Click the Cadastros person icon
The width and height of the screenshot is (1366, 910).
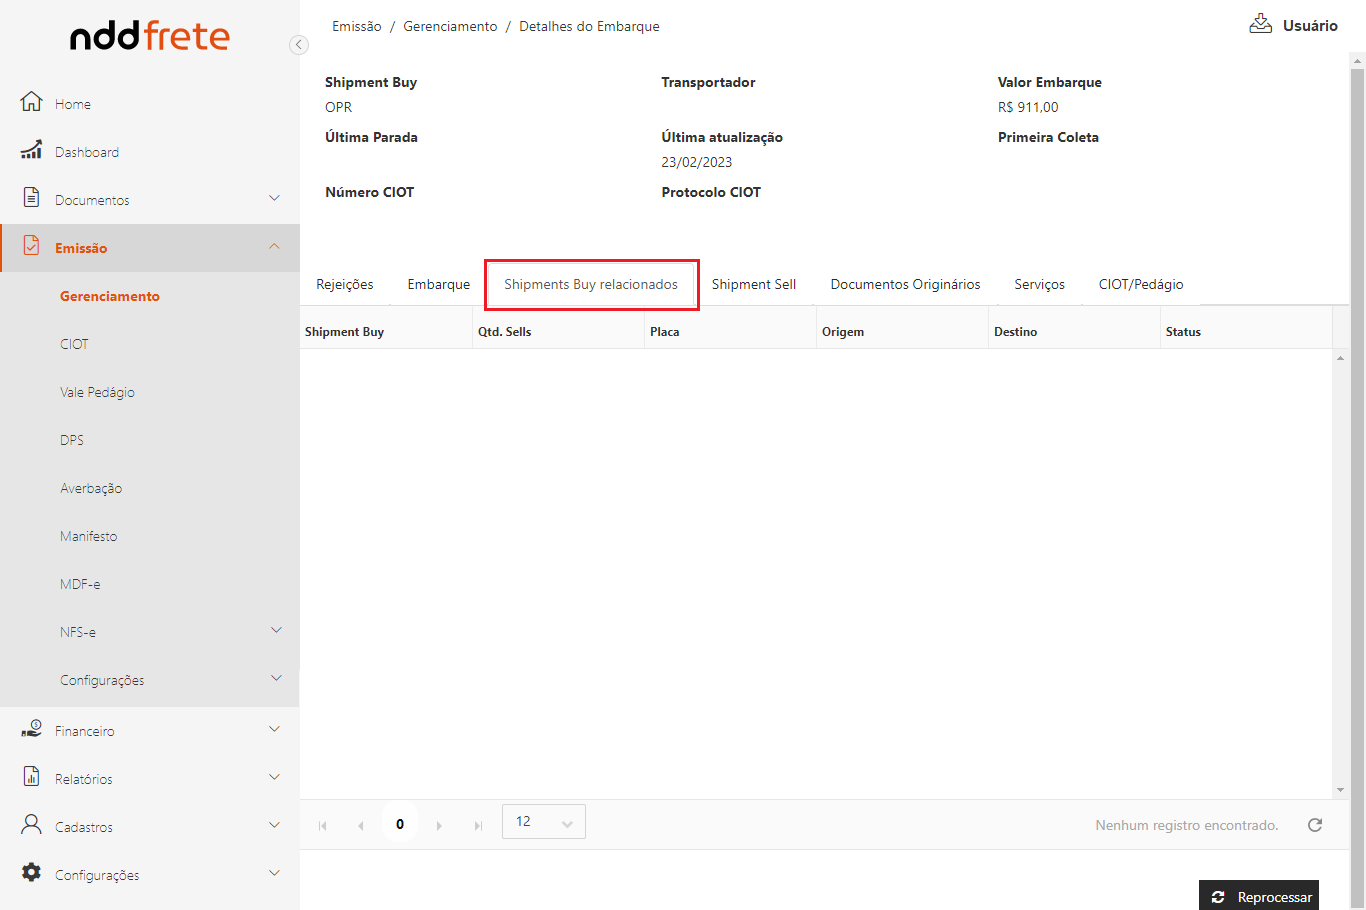pyautogui.click(x=32, y=825)
